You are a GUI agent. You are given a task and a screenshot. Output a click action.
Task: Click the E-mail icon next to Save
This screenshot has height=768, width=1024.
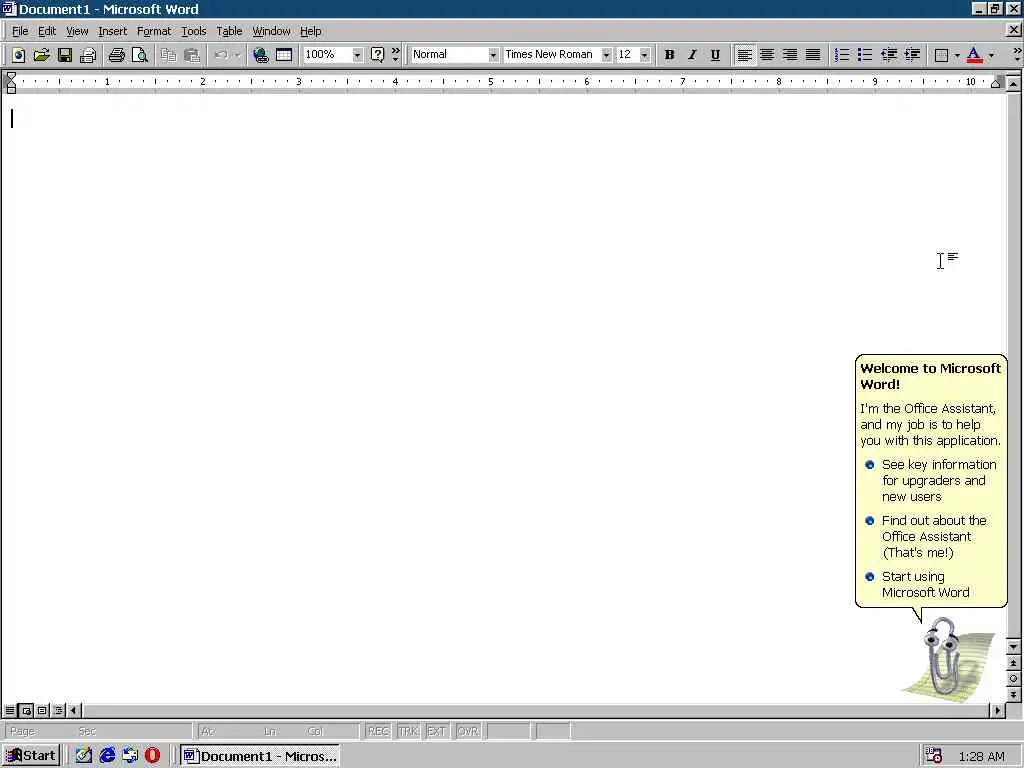click(x=88, y=55)
